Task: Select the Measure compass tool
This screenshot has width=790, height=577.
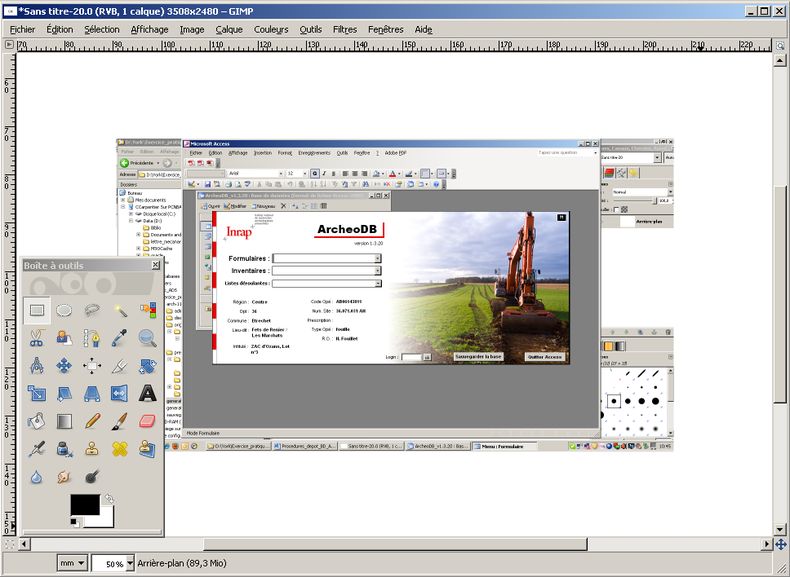Action: pos(37,366)
